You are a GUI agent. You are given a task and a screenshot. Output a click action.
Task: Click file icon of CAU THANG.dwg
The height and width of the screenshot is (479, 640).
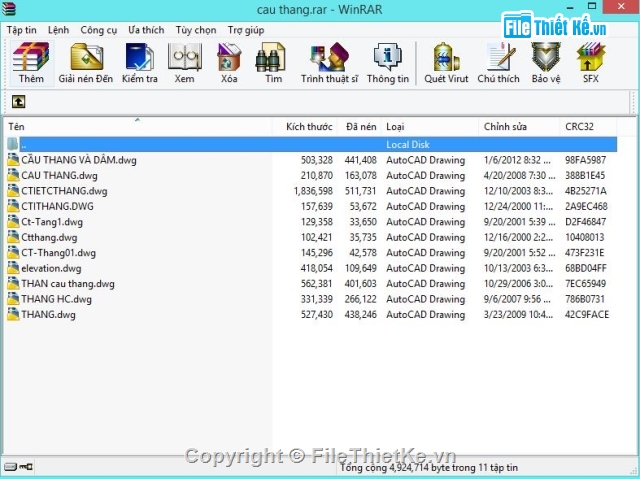click(x=13, y=175)
